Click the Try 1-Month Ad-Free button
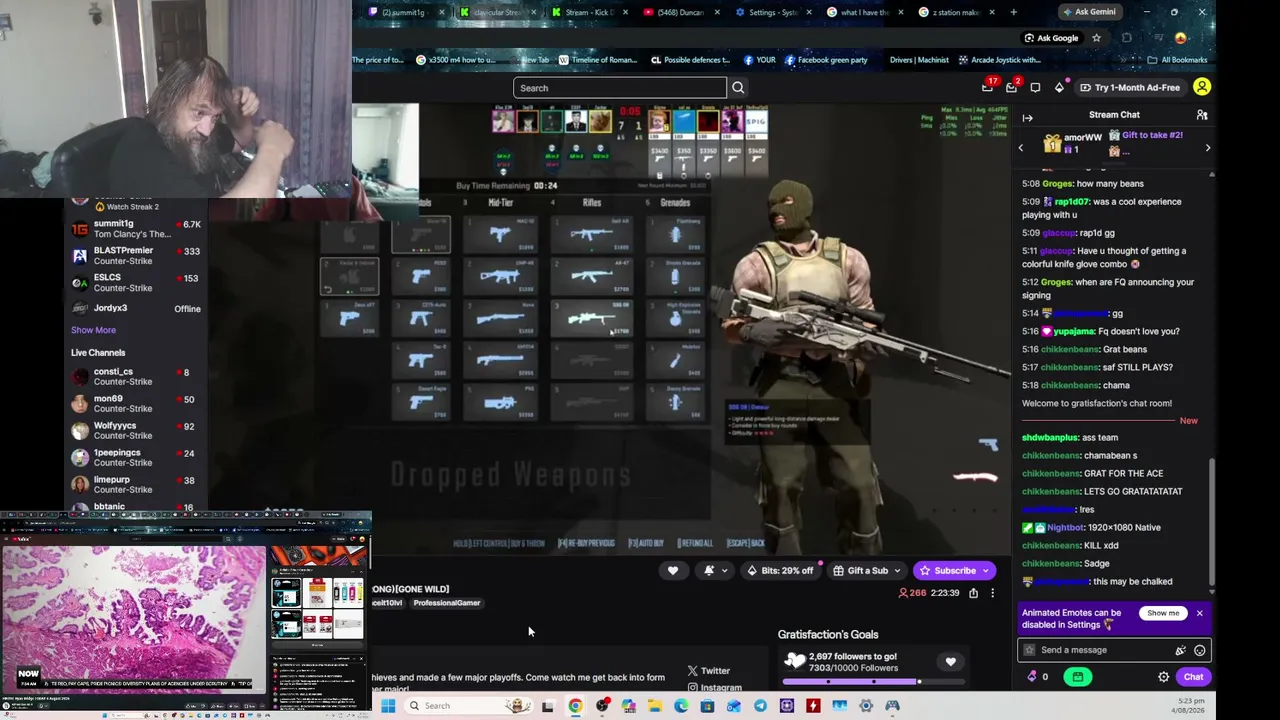Image resolution: width=1280 pixels, height=720 pixels. pos(1129,87)
